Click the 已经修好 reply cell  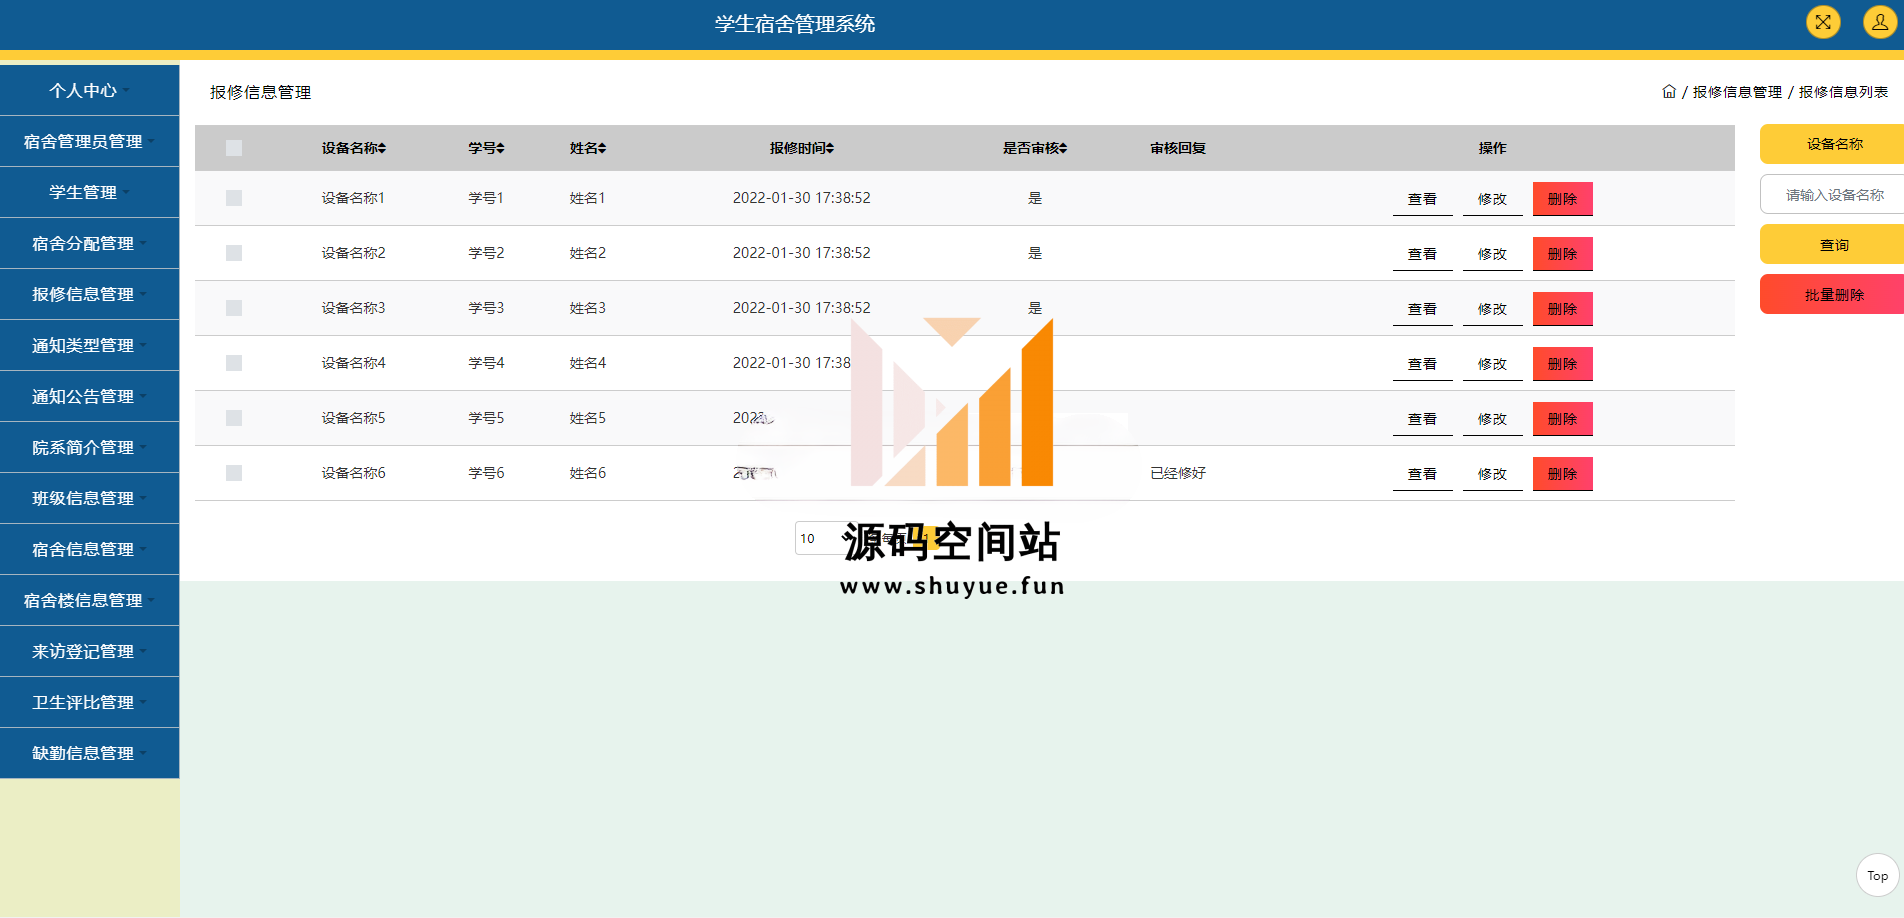[x=1178, y=473]
